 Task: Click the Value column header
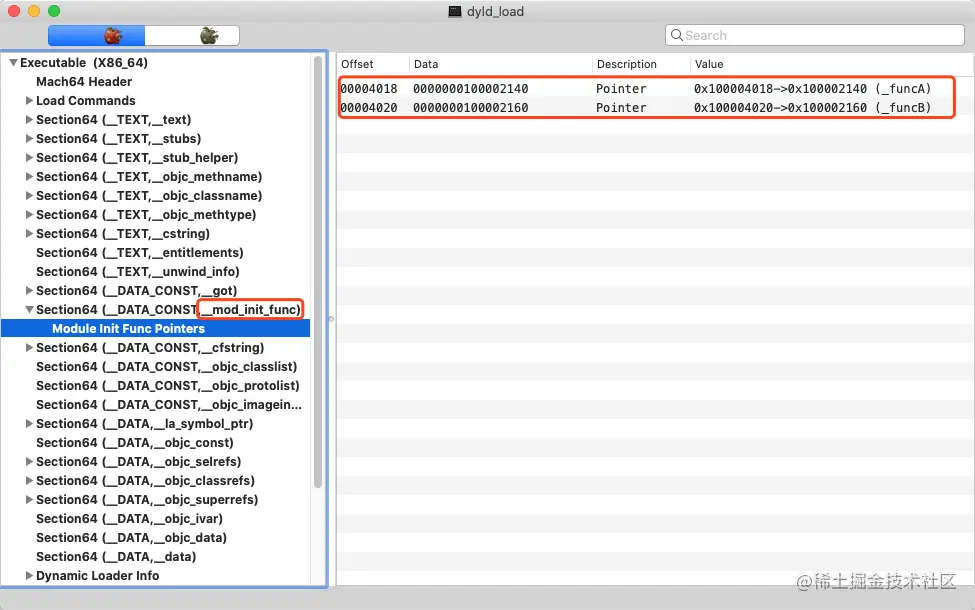pyautogui.click(x=832, y=64)
